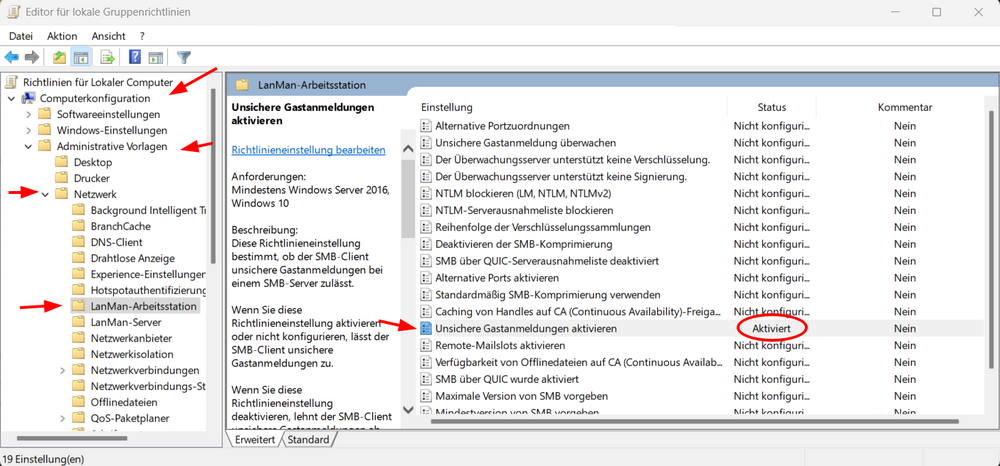Select Unsichere Gastanmeldung überwachen setting
1000x466 pixels.
click(526, 143)
